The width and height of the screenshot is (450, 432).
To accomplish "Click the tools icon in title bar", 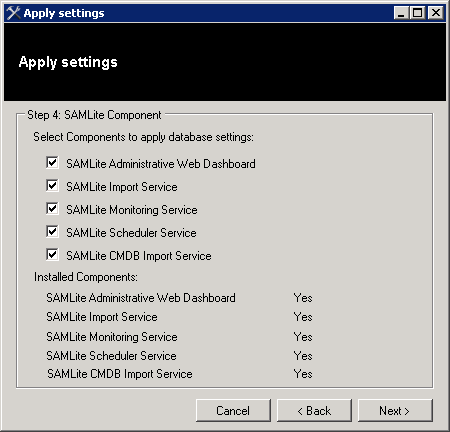I will 13,13.
